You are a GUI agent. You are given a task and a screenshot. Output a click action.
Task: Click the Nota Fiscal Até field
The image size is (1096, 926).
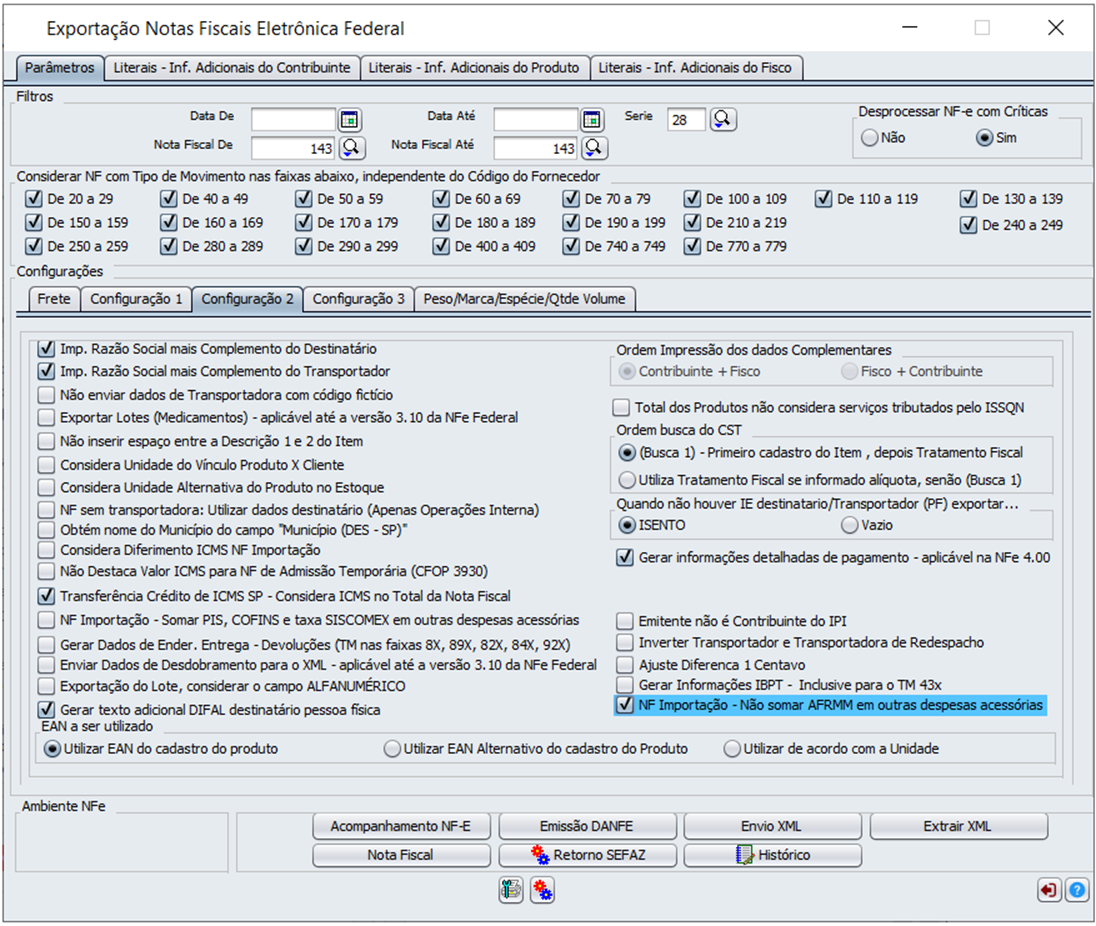point(536,147)
